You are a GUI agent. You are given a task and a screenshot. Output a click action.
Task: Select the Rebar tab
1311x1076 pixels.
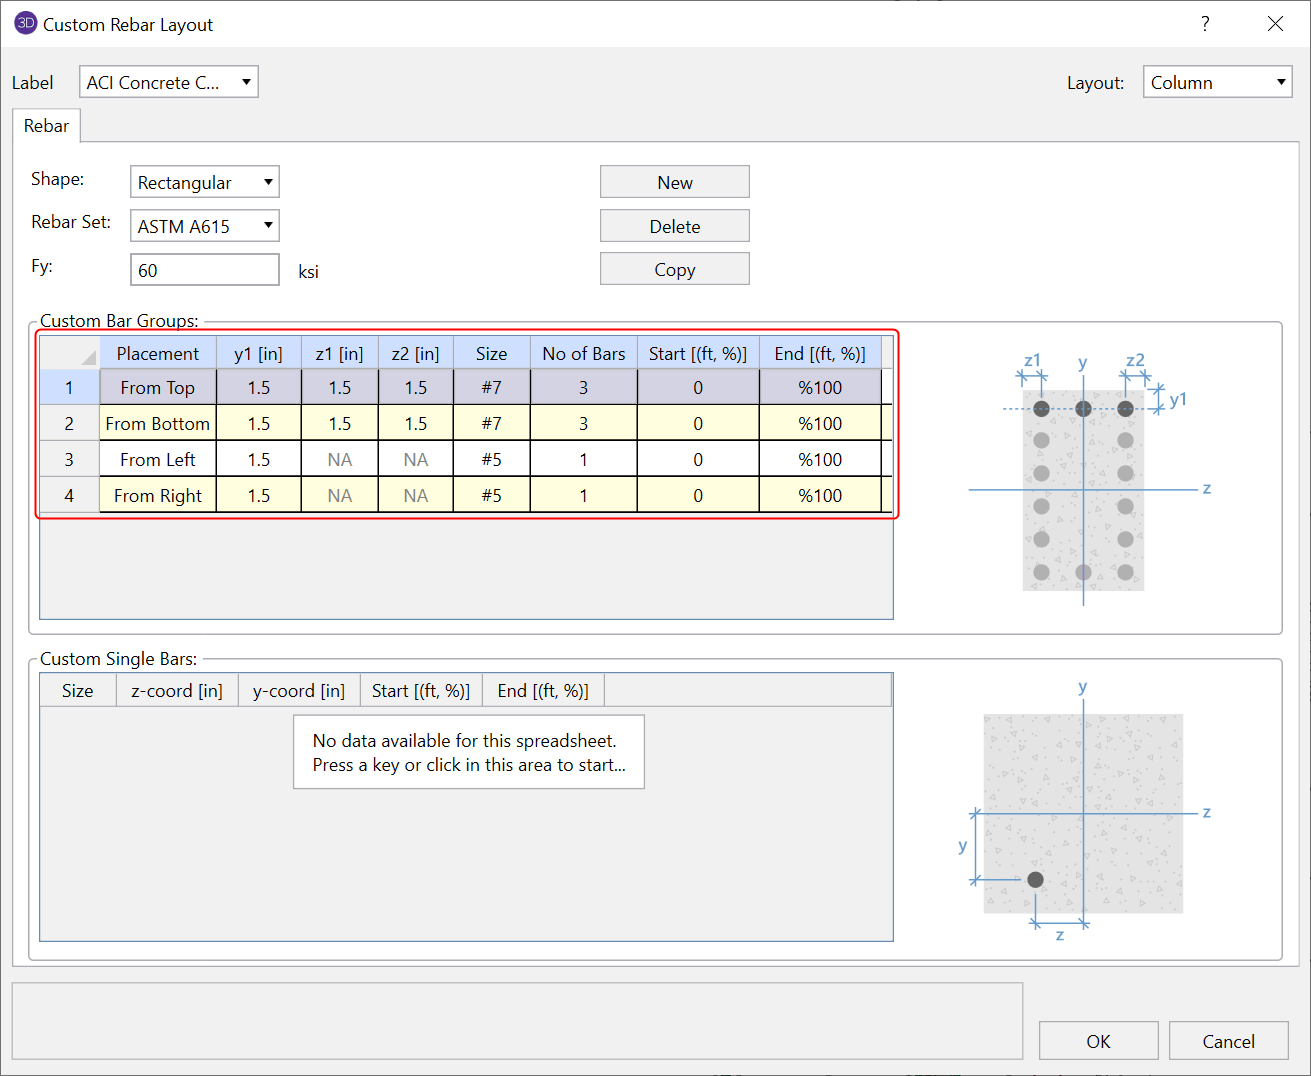click(46, 126)
